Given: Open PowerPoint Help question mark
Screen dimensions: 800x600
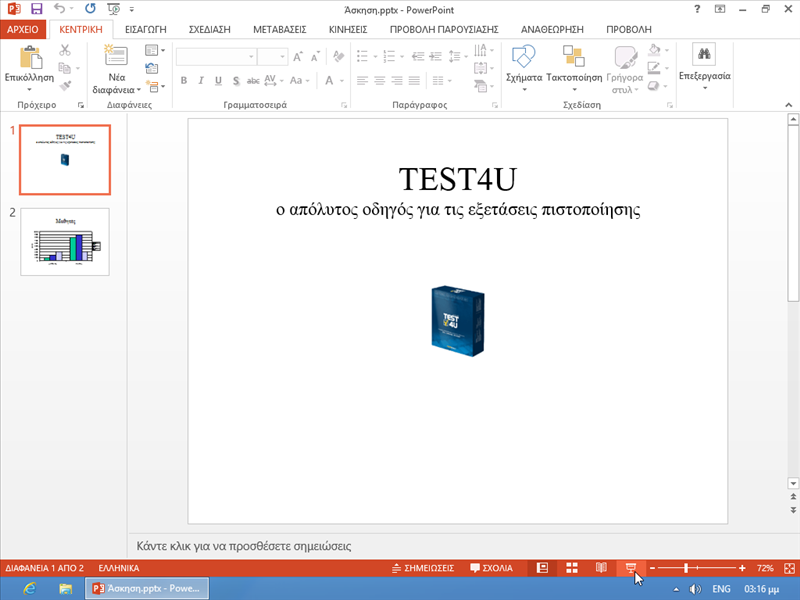Looking at the screenshot, I should 697,9.
